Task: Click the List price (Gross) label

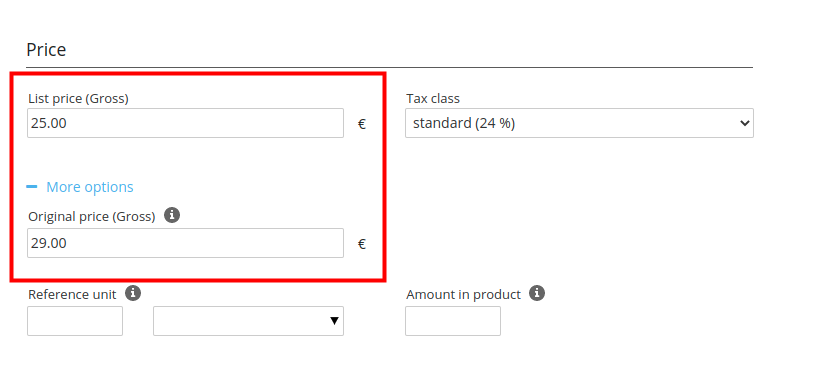Action: [x=78, y=99]
